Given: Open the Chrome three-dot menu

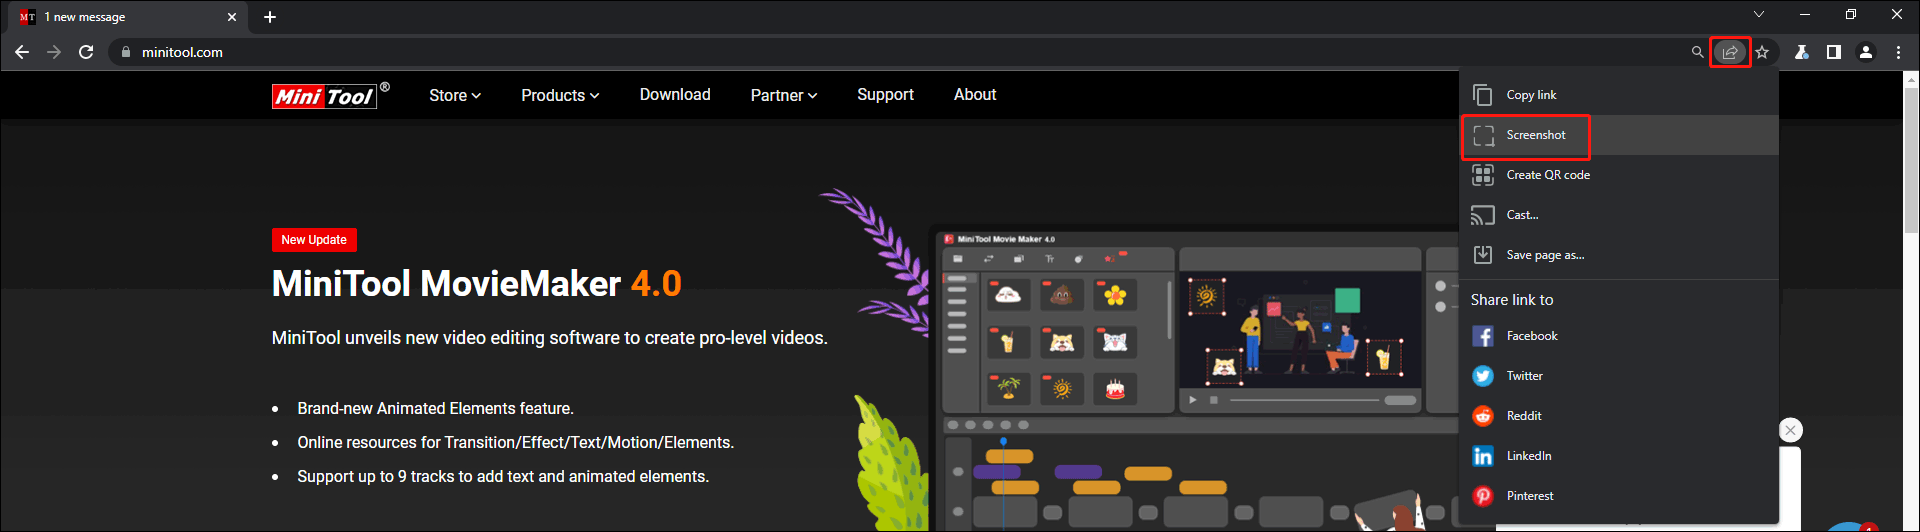Looking at the screenshot, I should [1898, 52].
